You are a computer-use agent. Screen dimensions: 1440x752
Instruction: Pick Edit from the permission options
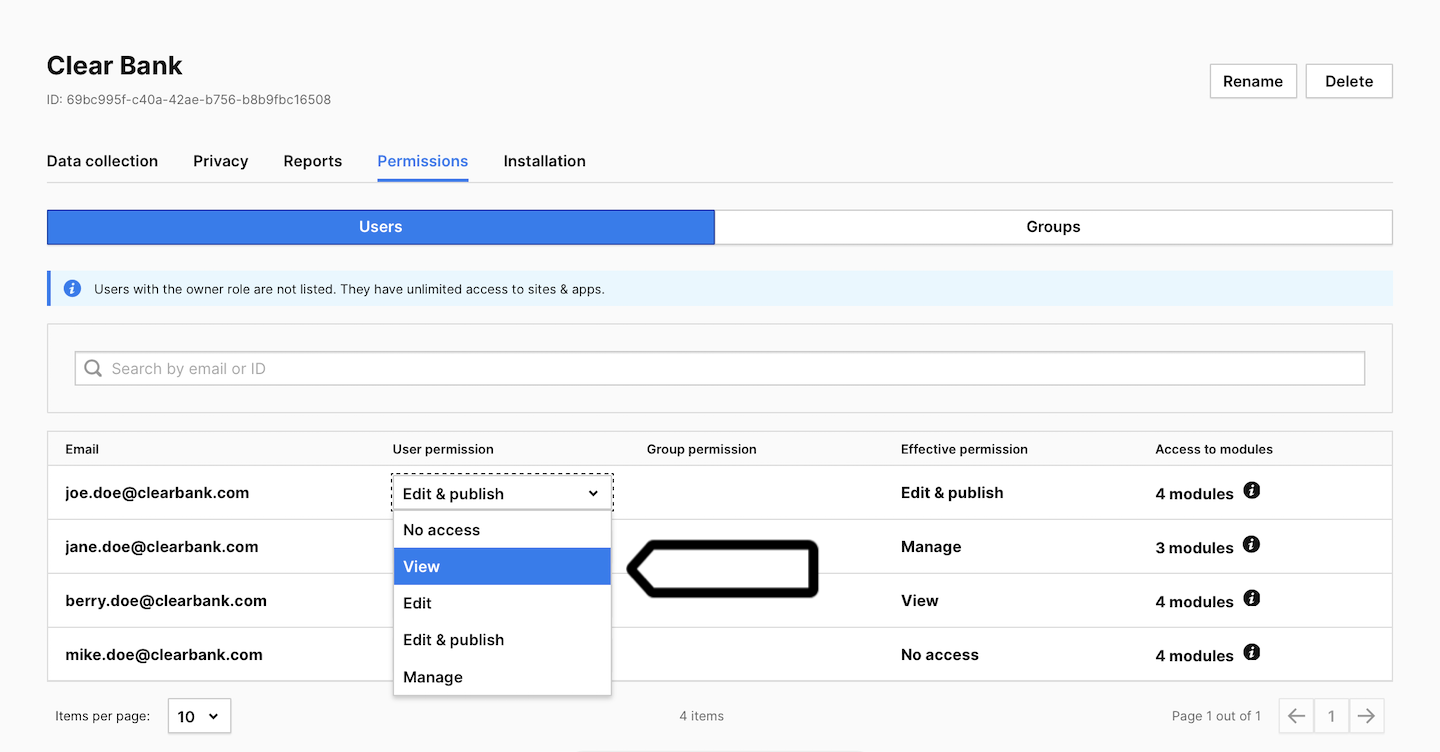pyautogui.click(x=502, y=603)
